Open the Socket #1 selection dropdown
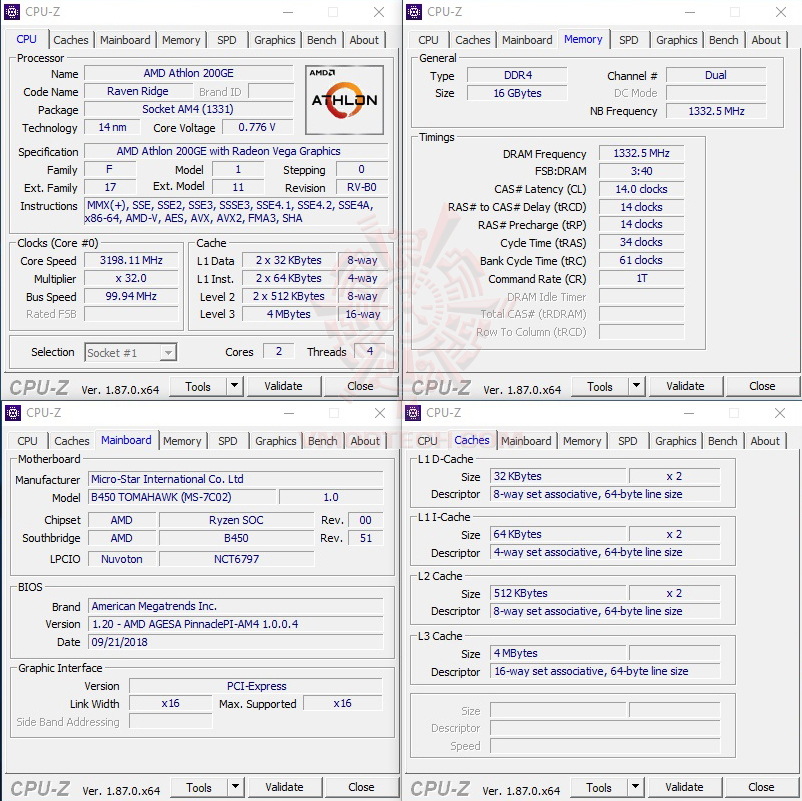Viewport: 802px width, 801px height. [131, 352]
